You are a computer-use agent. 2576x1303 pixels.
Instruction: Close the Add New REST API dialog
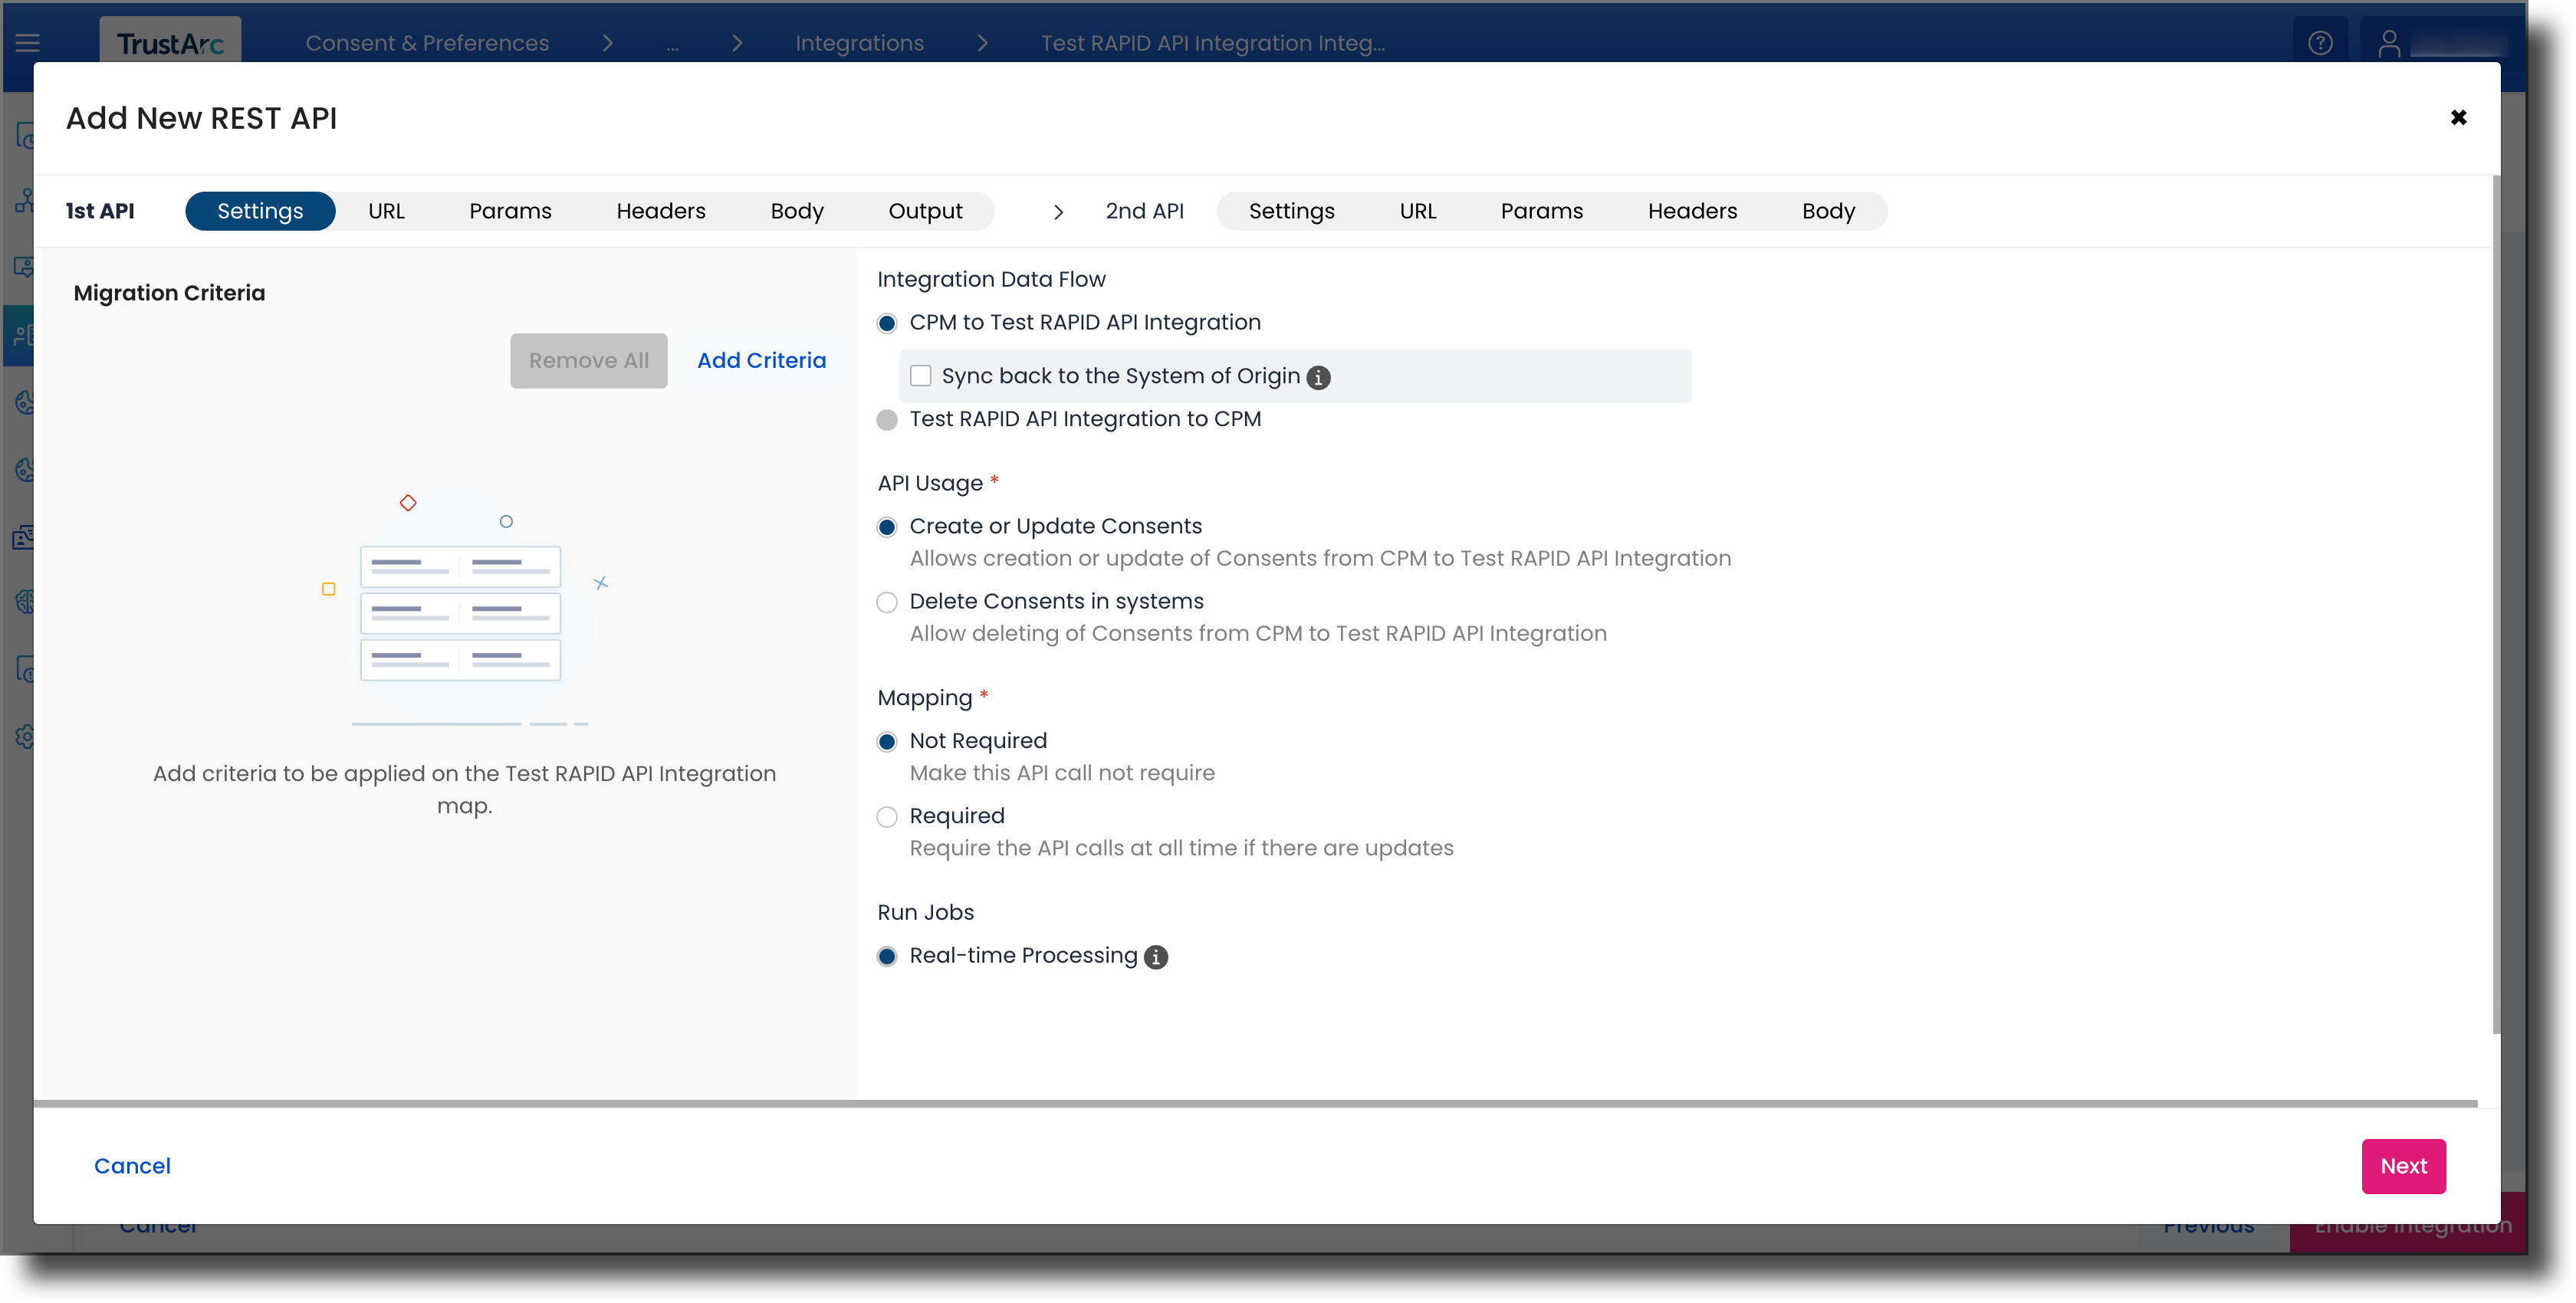[2458, 118]
